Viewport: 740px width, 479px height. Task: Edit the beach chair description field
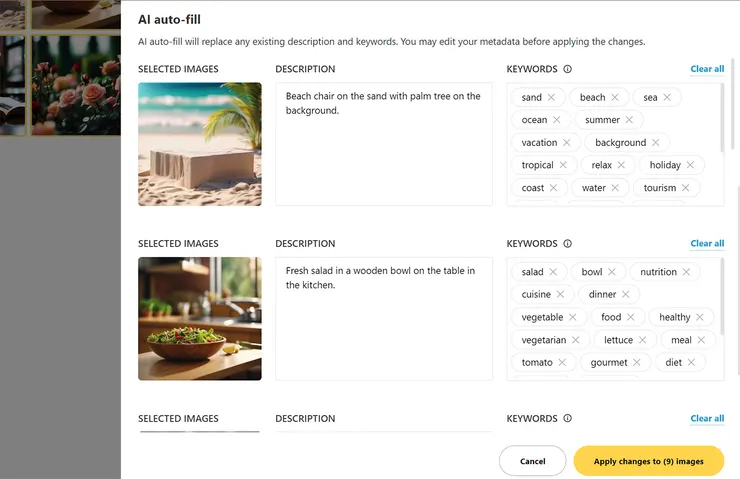[384, 144]
